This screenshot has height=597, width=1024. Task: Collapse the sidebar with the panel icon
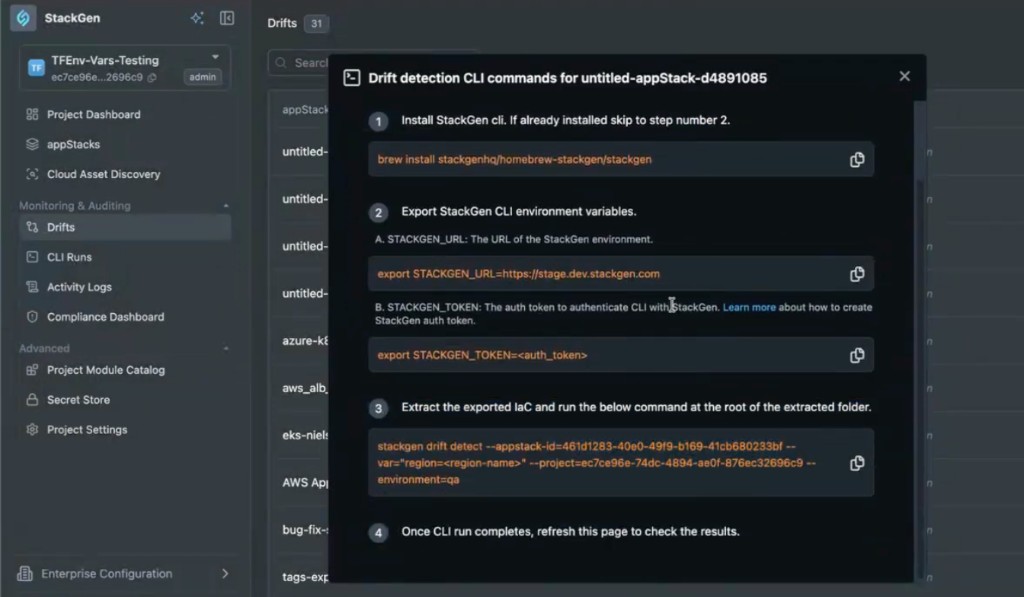227,18
